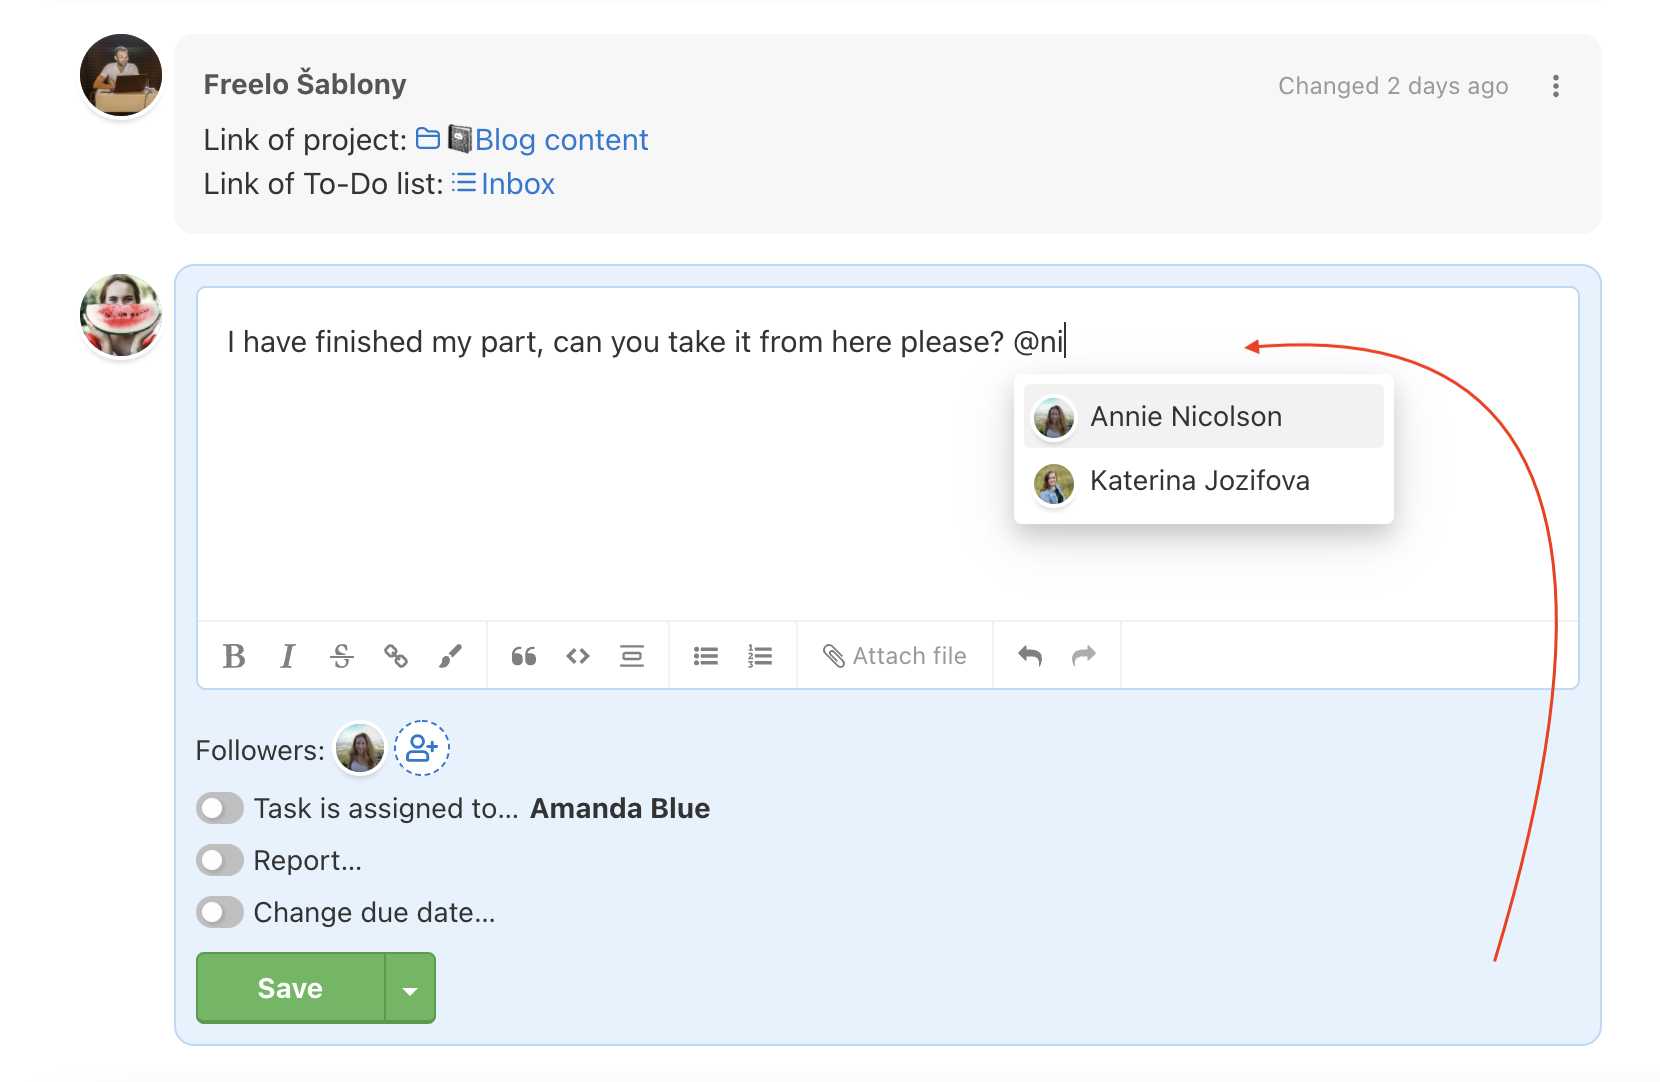This screenshot has height=1082, width=1660.
Task: Open the text highlight brush tool
Action: [x=450, y=656]
